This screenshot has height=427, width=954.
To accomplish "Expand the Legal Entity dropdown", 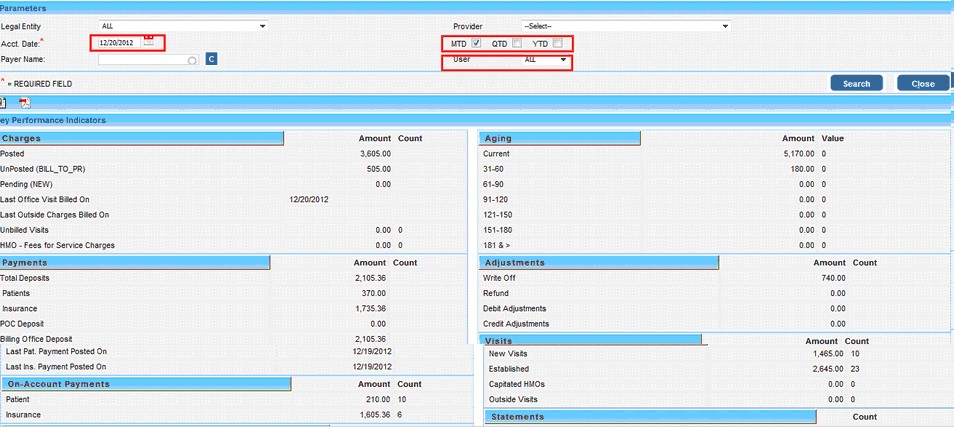I will 263,25.
